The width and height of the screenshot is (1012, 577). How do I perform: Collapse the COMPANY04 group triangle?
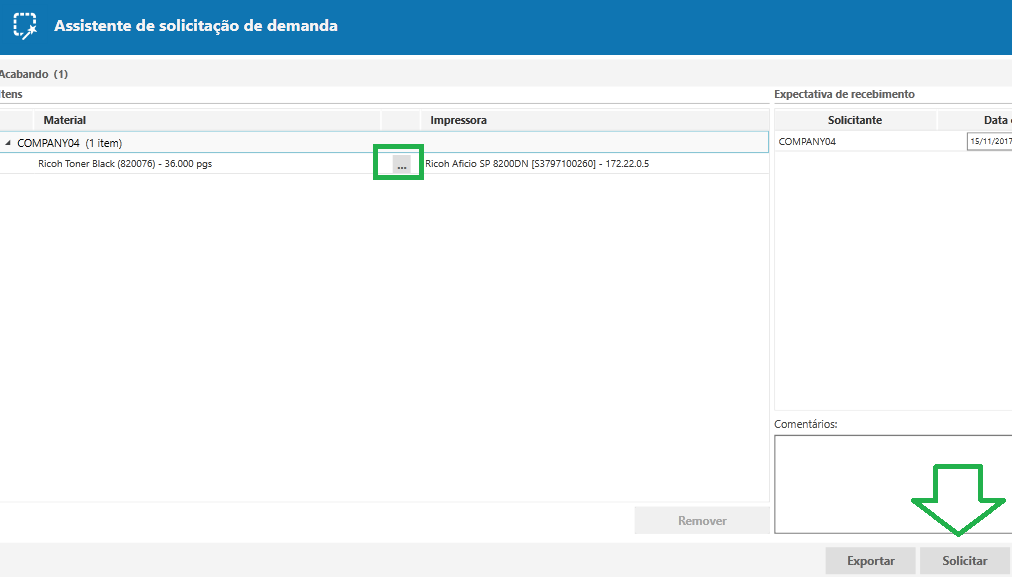pyautogui.click(x=9, y=143)
